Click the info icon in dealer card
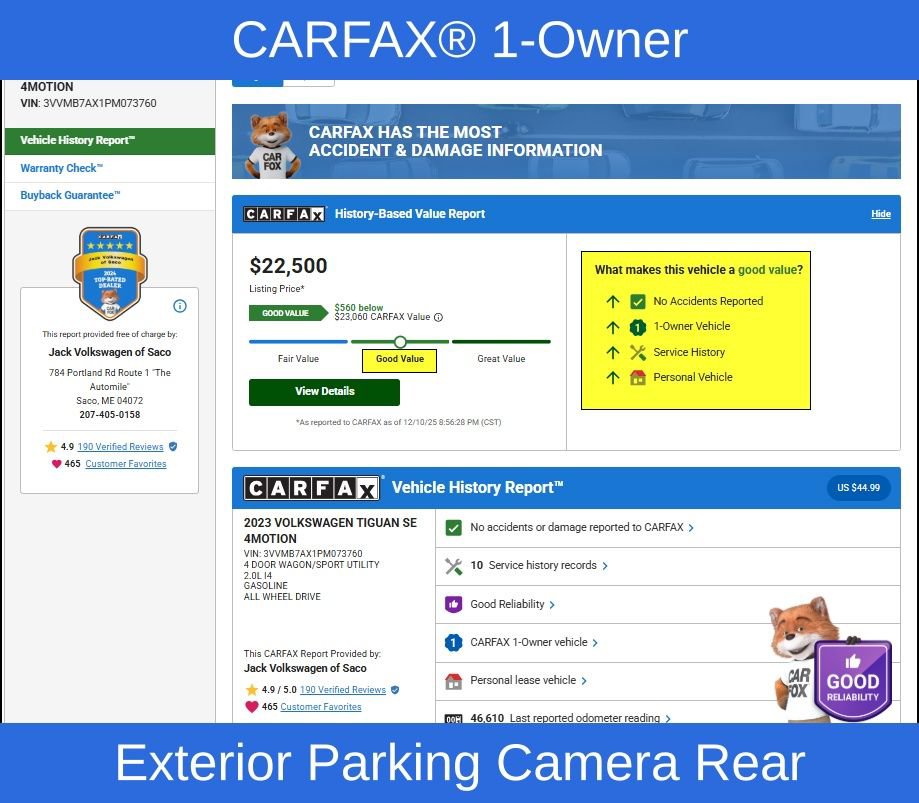The height and width of the screenshot is (803, 919). 180,306
